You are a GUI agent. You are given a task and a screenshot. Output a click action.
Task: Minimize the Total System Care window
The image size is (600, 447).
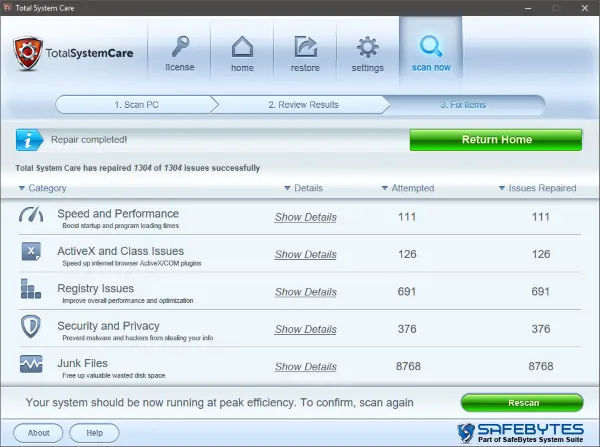click(528, 8)
